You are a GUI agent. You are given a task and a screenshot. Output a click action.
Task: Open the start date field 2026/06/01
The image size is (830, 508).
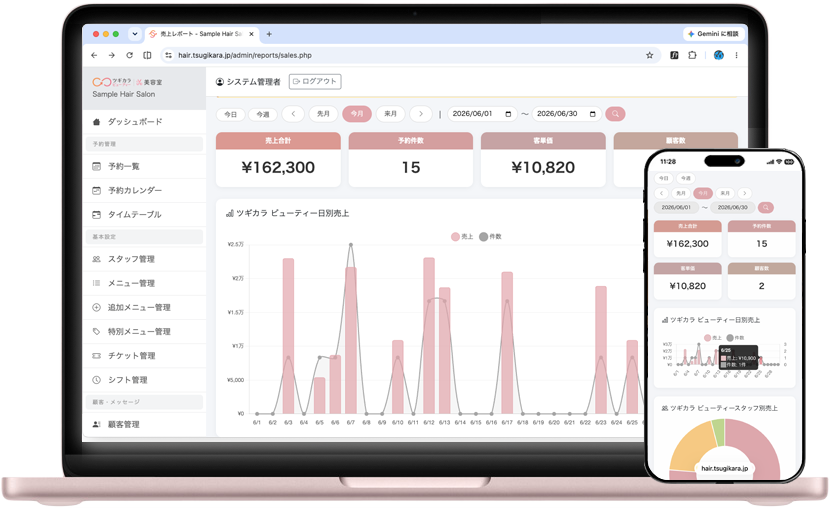coord(482,114)
